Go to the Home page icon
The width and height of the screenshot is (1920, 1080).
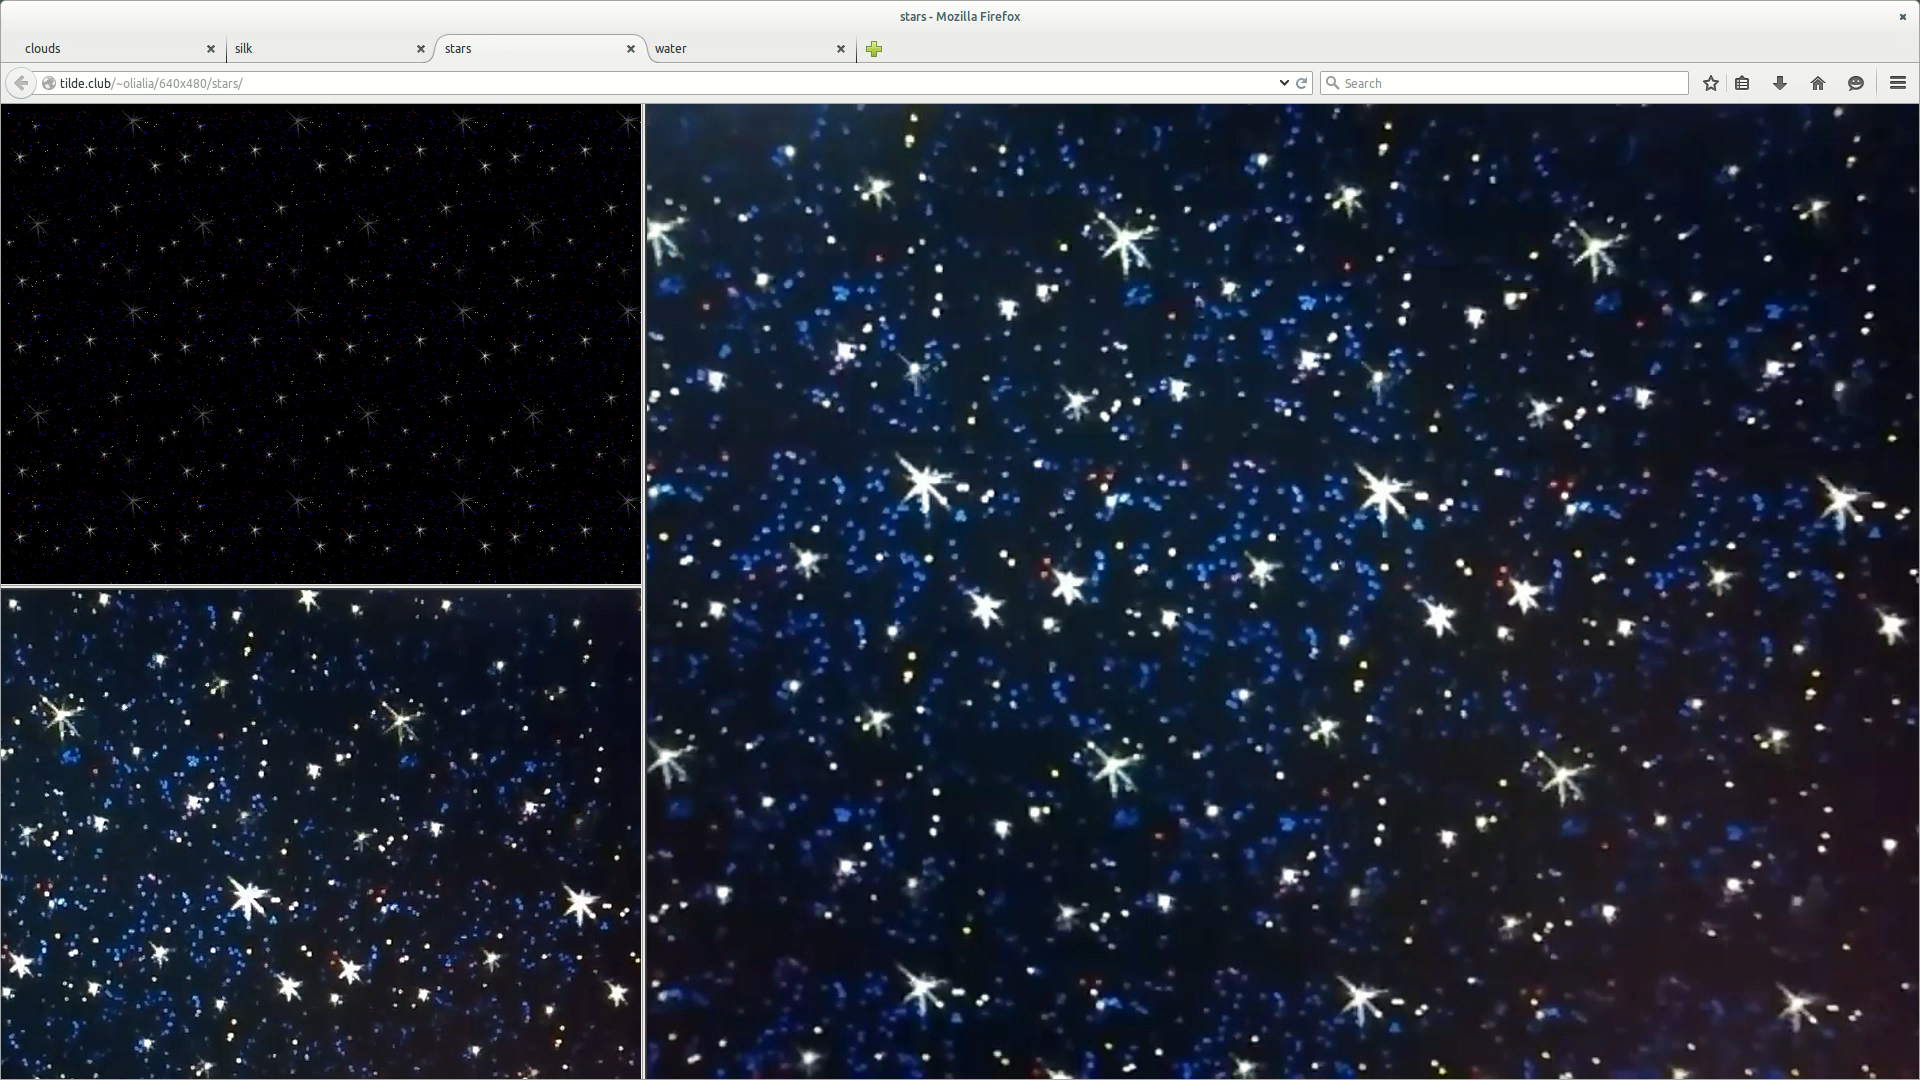pos(1818,83)
